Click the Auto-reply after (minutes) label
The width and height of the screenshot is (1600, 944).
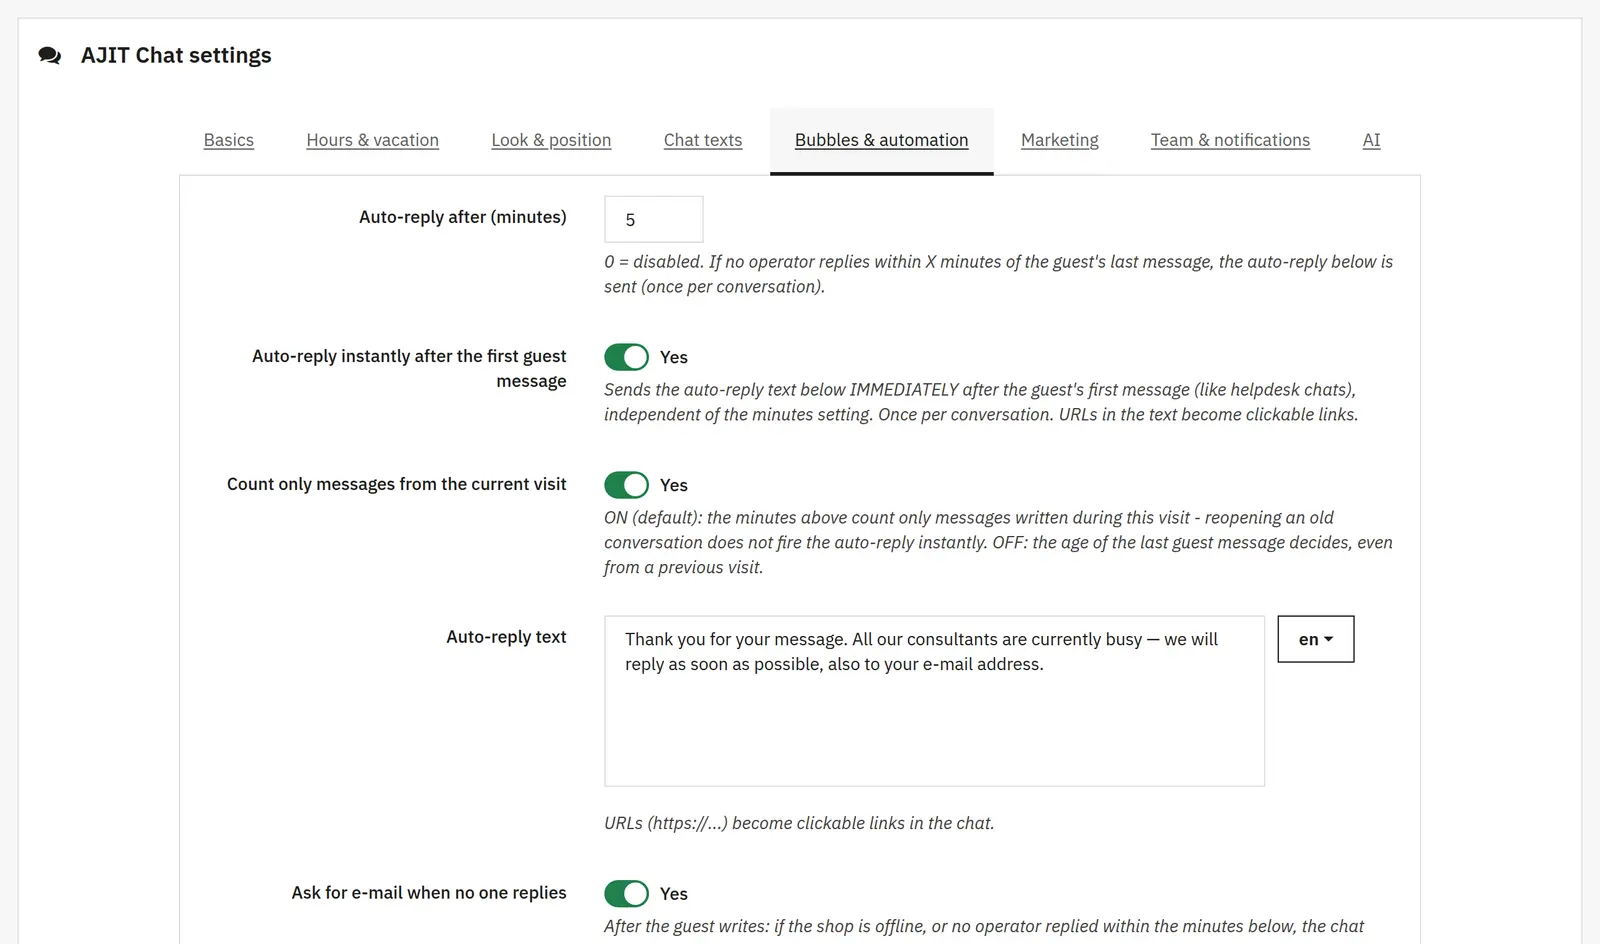(463, 217)
